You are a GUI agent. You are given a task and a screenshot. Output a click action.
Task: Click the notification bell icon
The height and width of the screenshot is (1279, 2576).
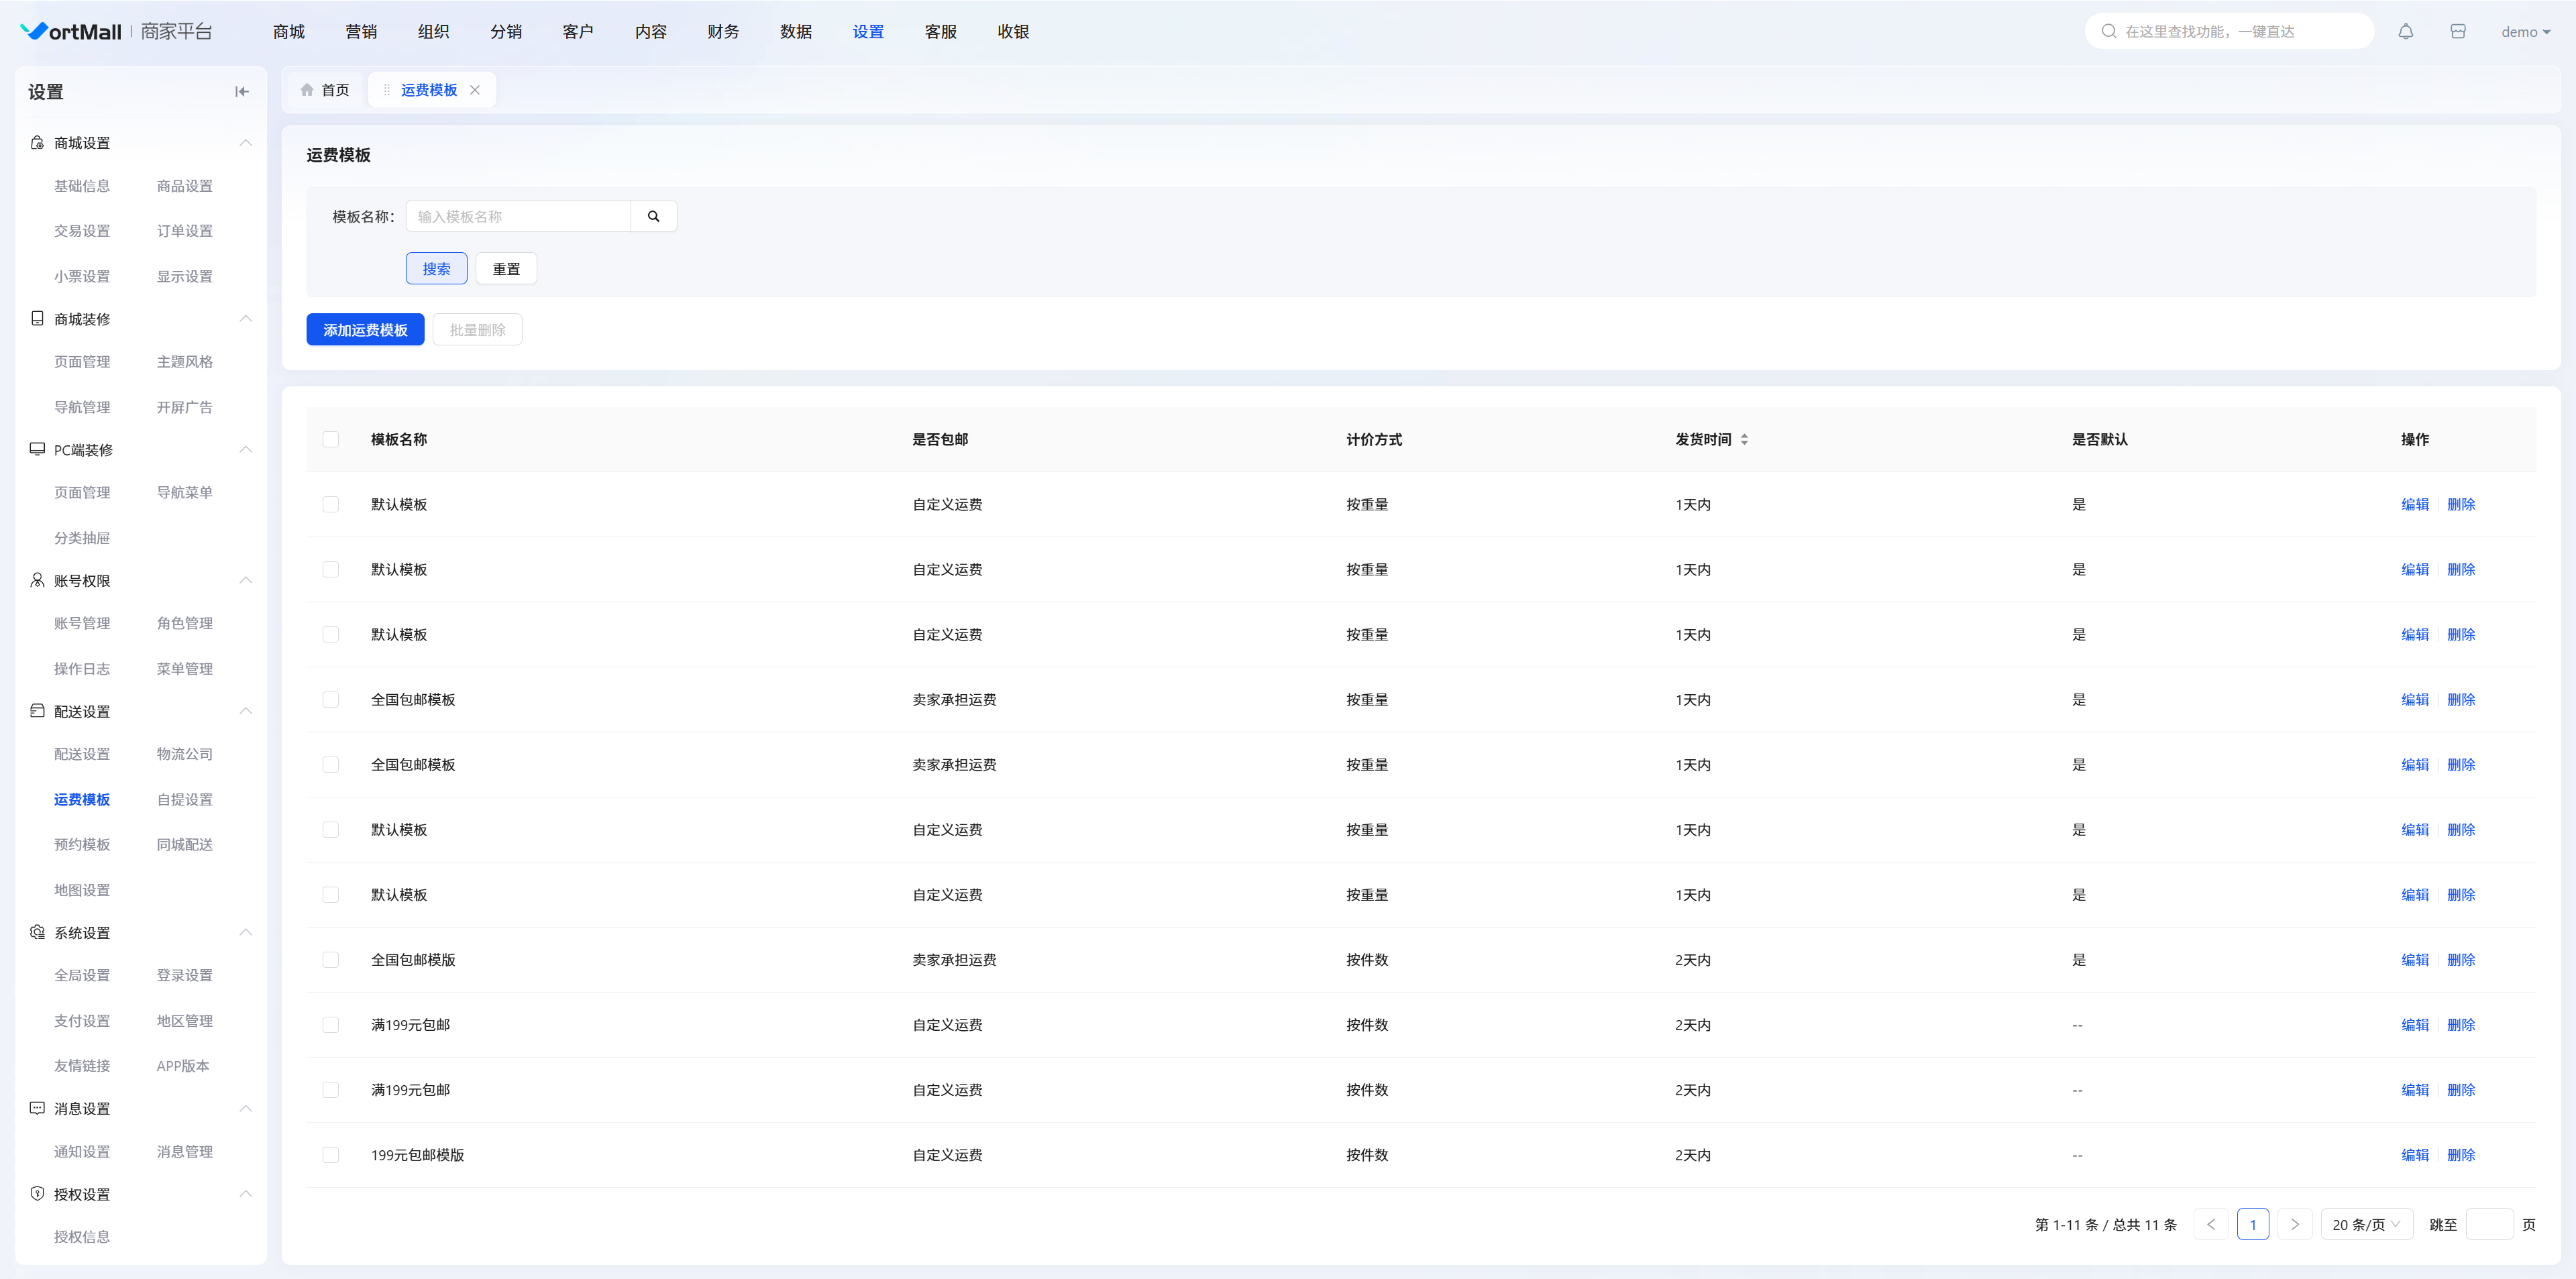tap(2405, 32)
